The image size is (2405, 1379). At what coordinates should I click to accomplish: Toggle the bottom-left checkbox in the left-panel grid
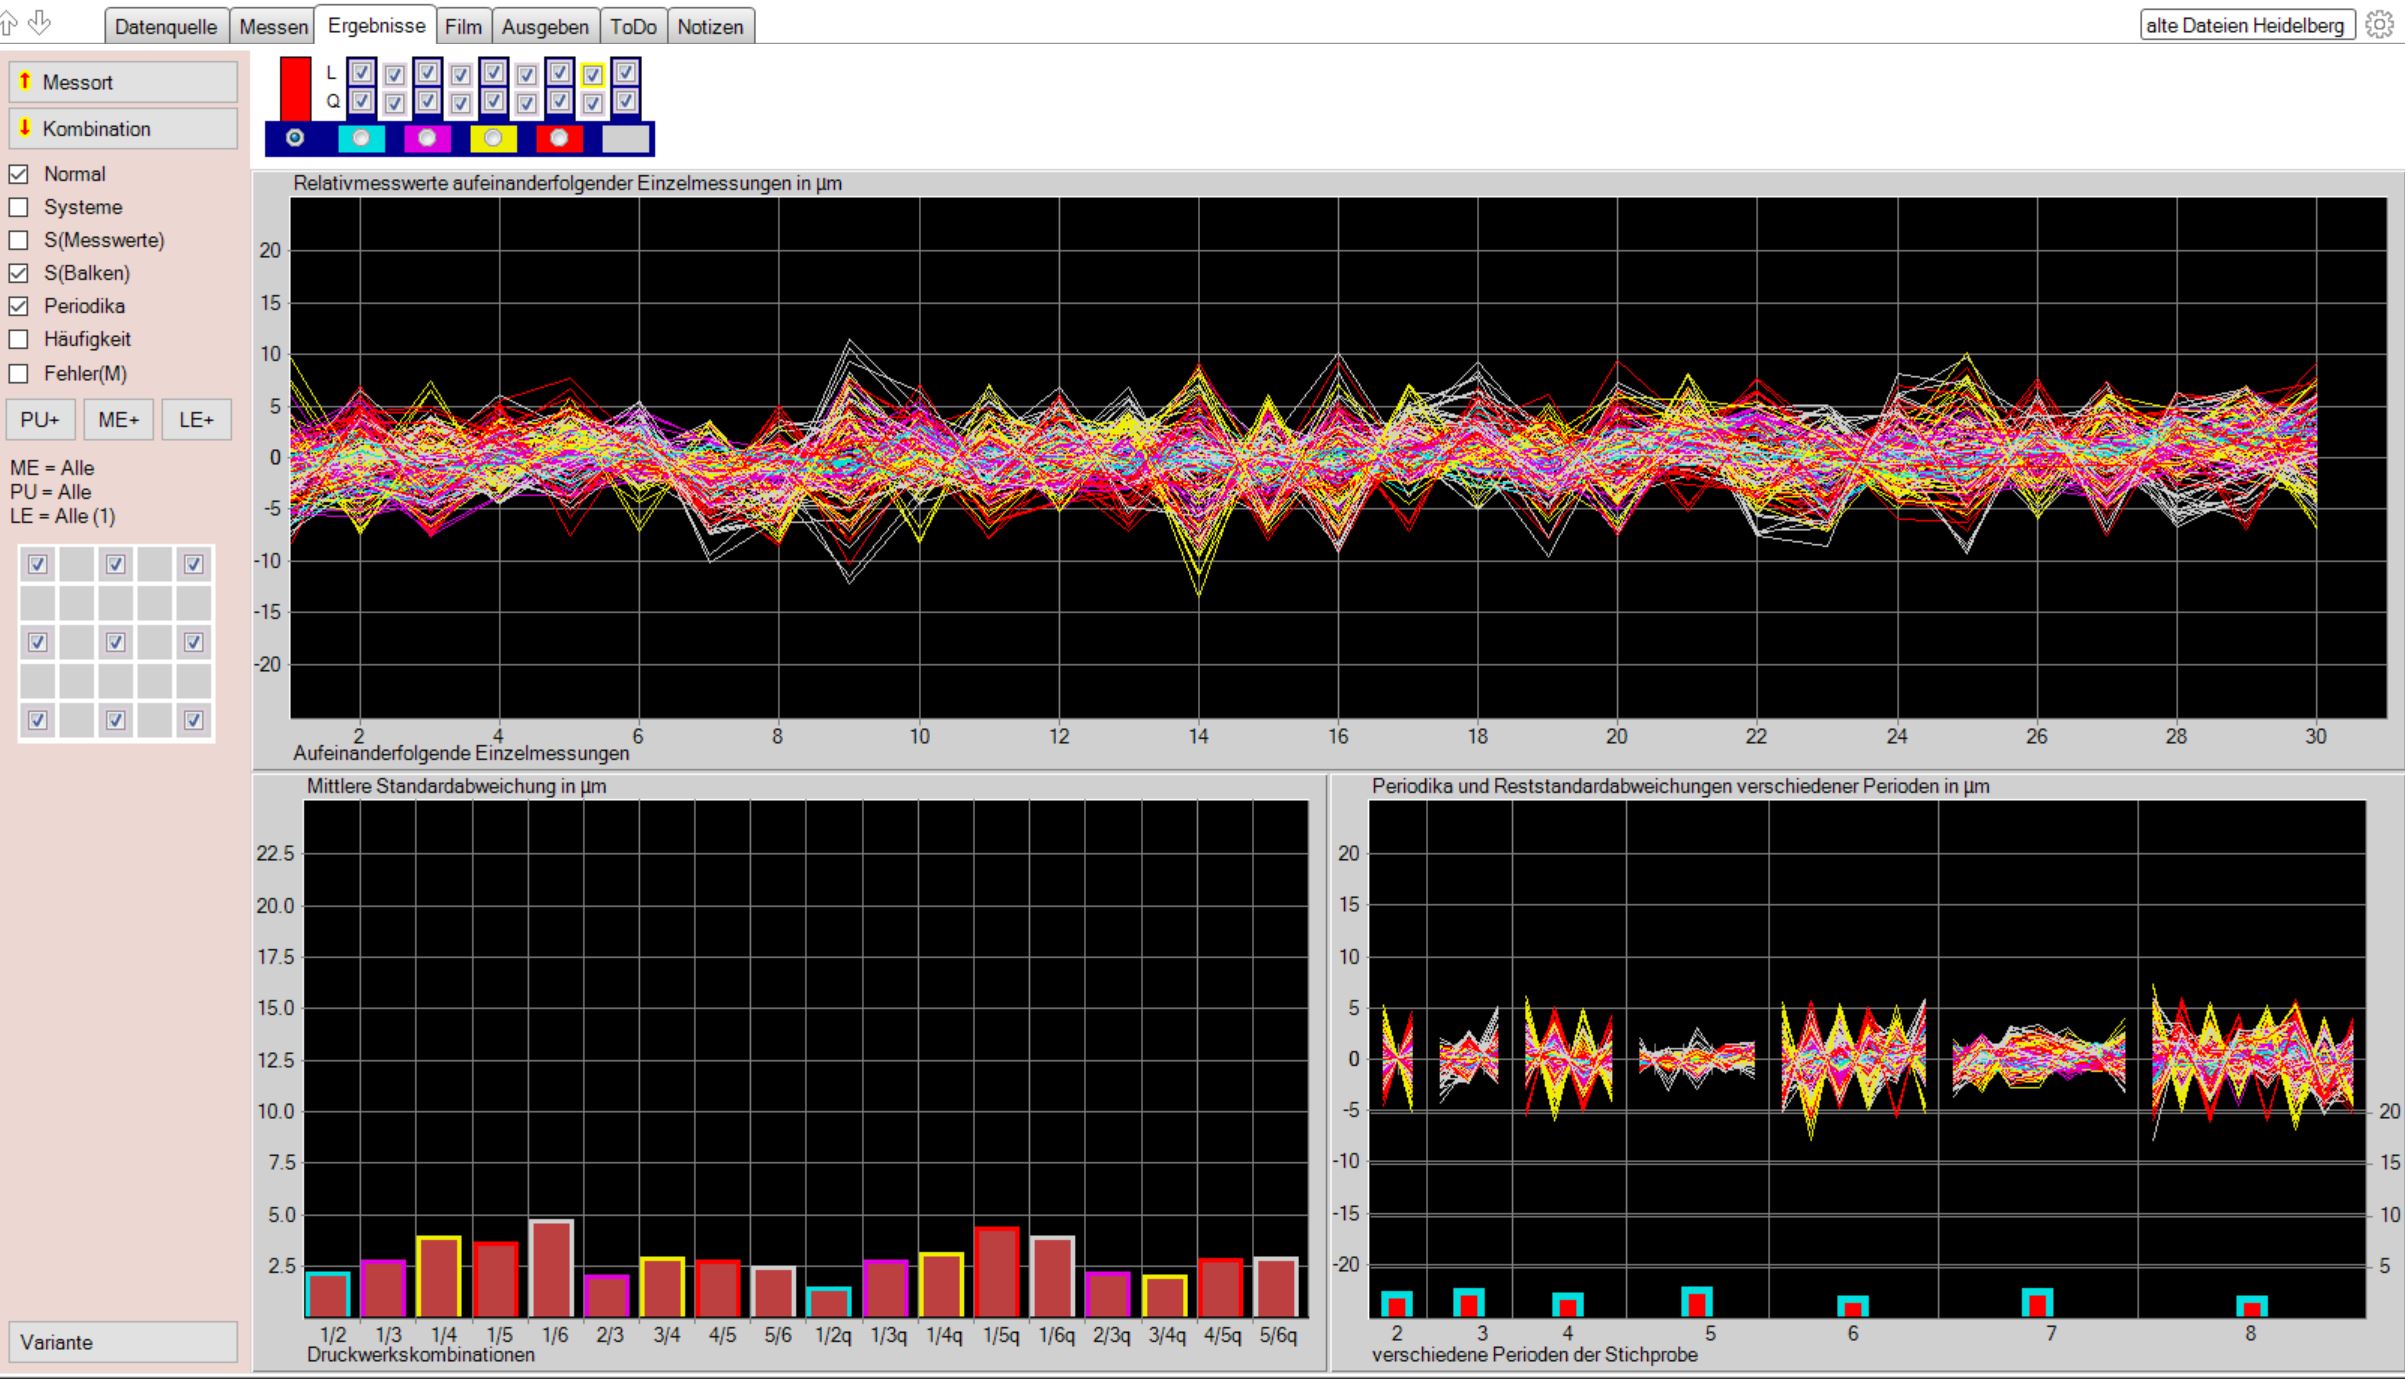click(37, 720)
